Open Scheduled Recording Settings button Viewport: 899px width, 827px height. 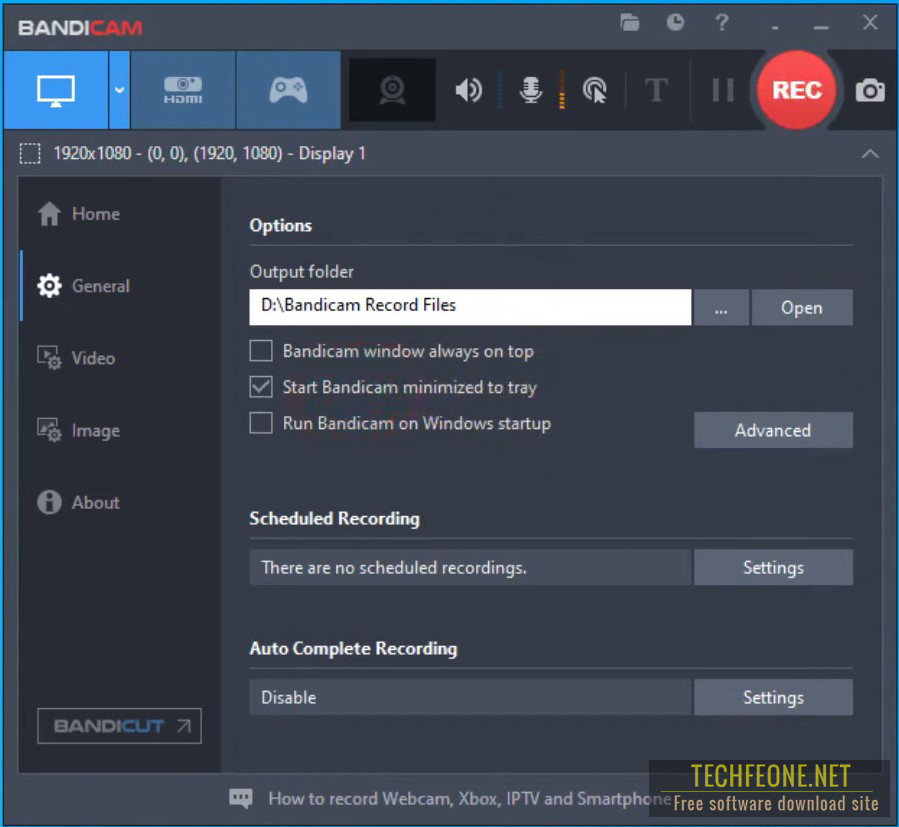[773, 567]
